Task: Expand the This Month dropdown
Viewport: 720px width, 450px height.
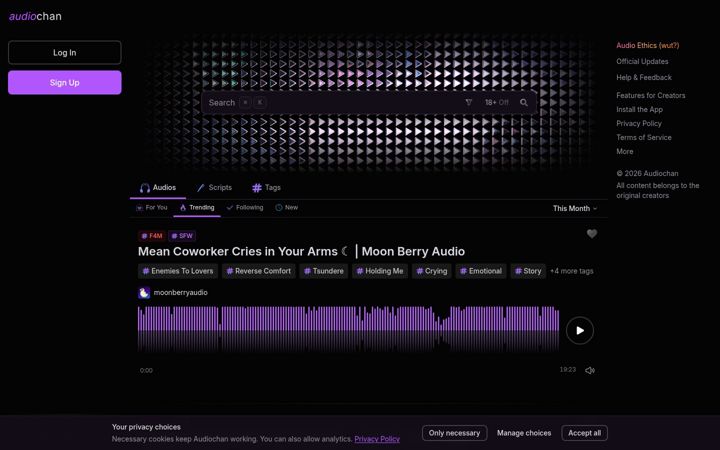Action: (x=575, y=208)
